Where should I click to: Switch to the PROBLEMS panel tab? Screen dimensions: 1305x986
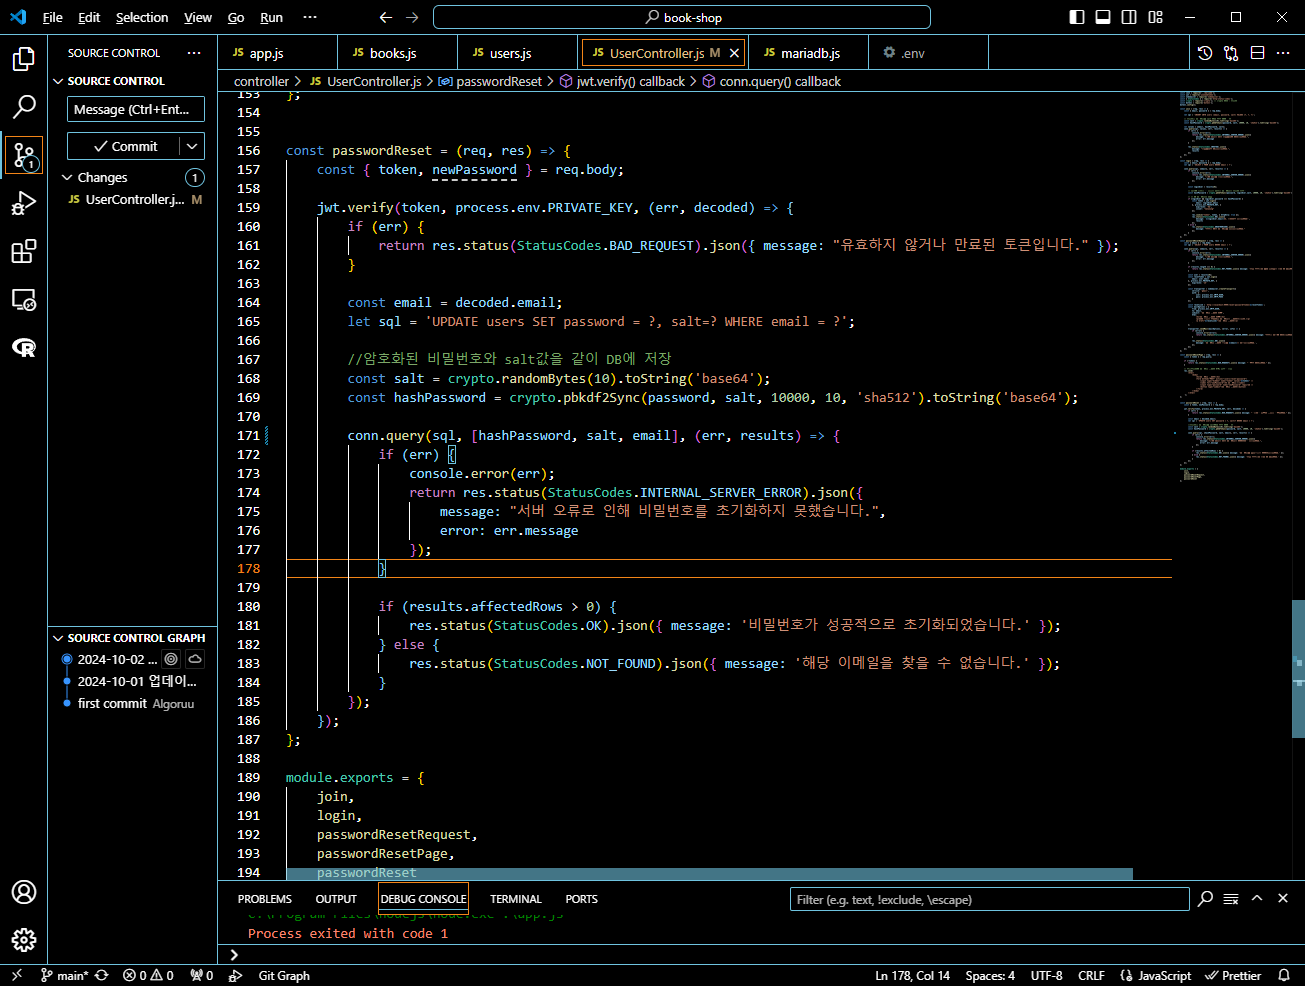265,899
